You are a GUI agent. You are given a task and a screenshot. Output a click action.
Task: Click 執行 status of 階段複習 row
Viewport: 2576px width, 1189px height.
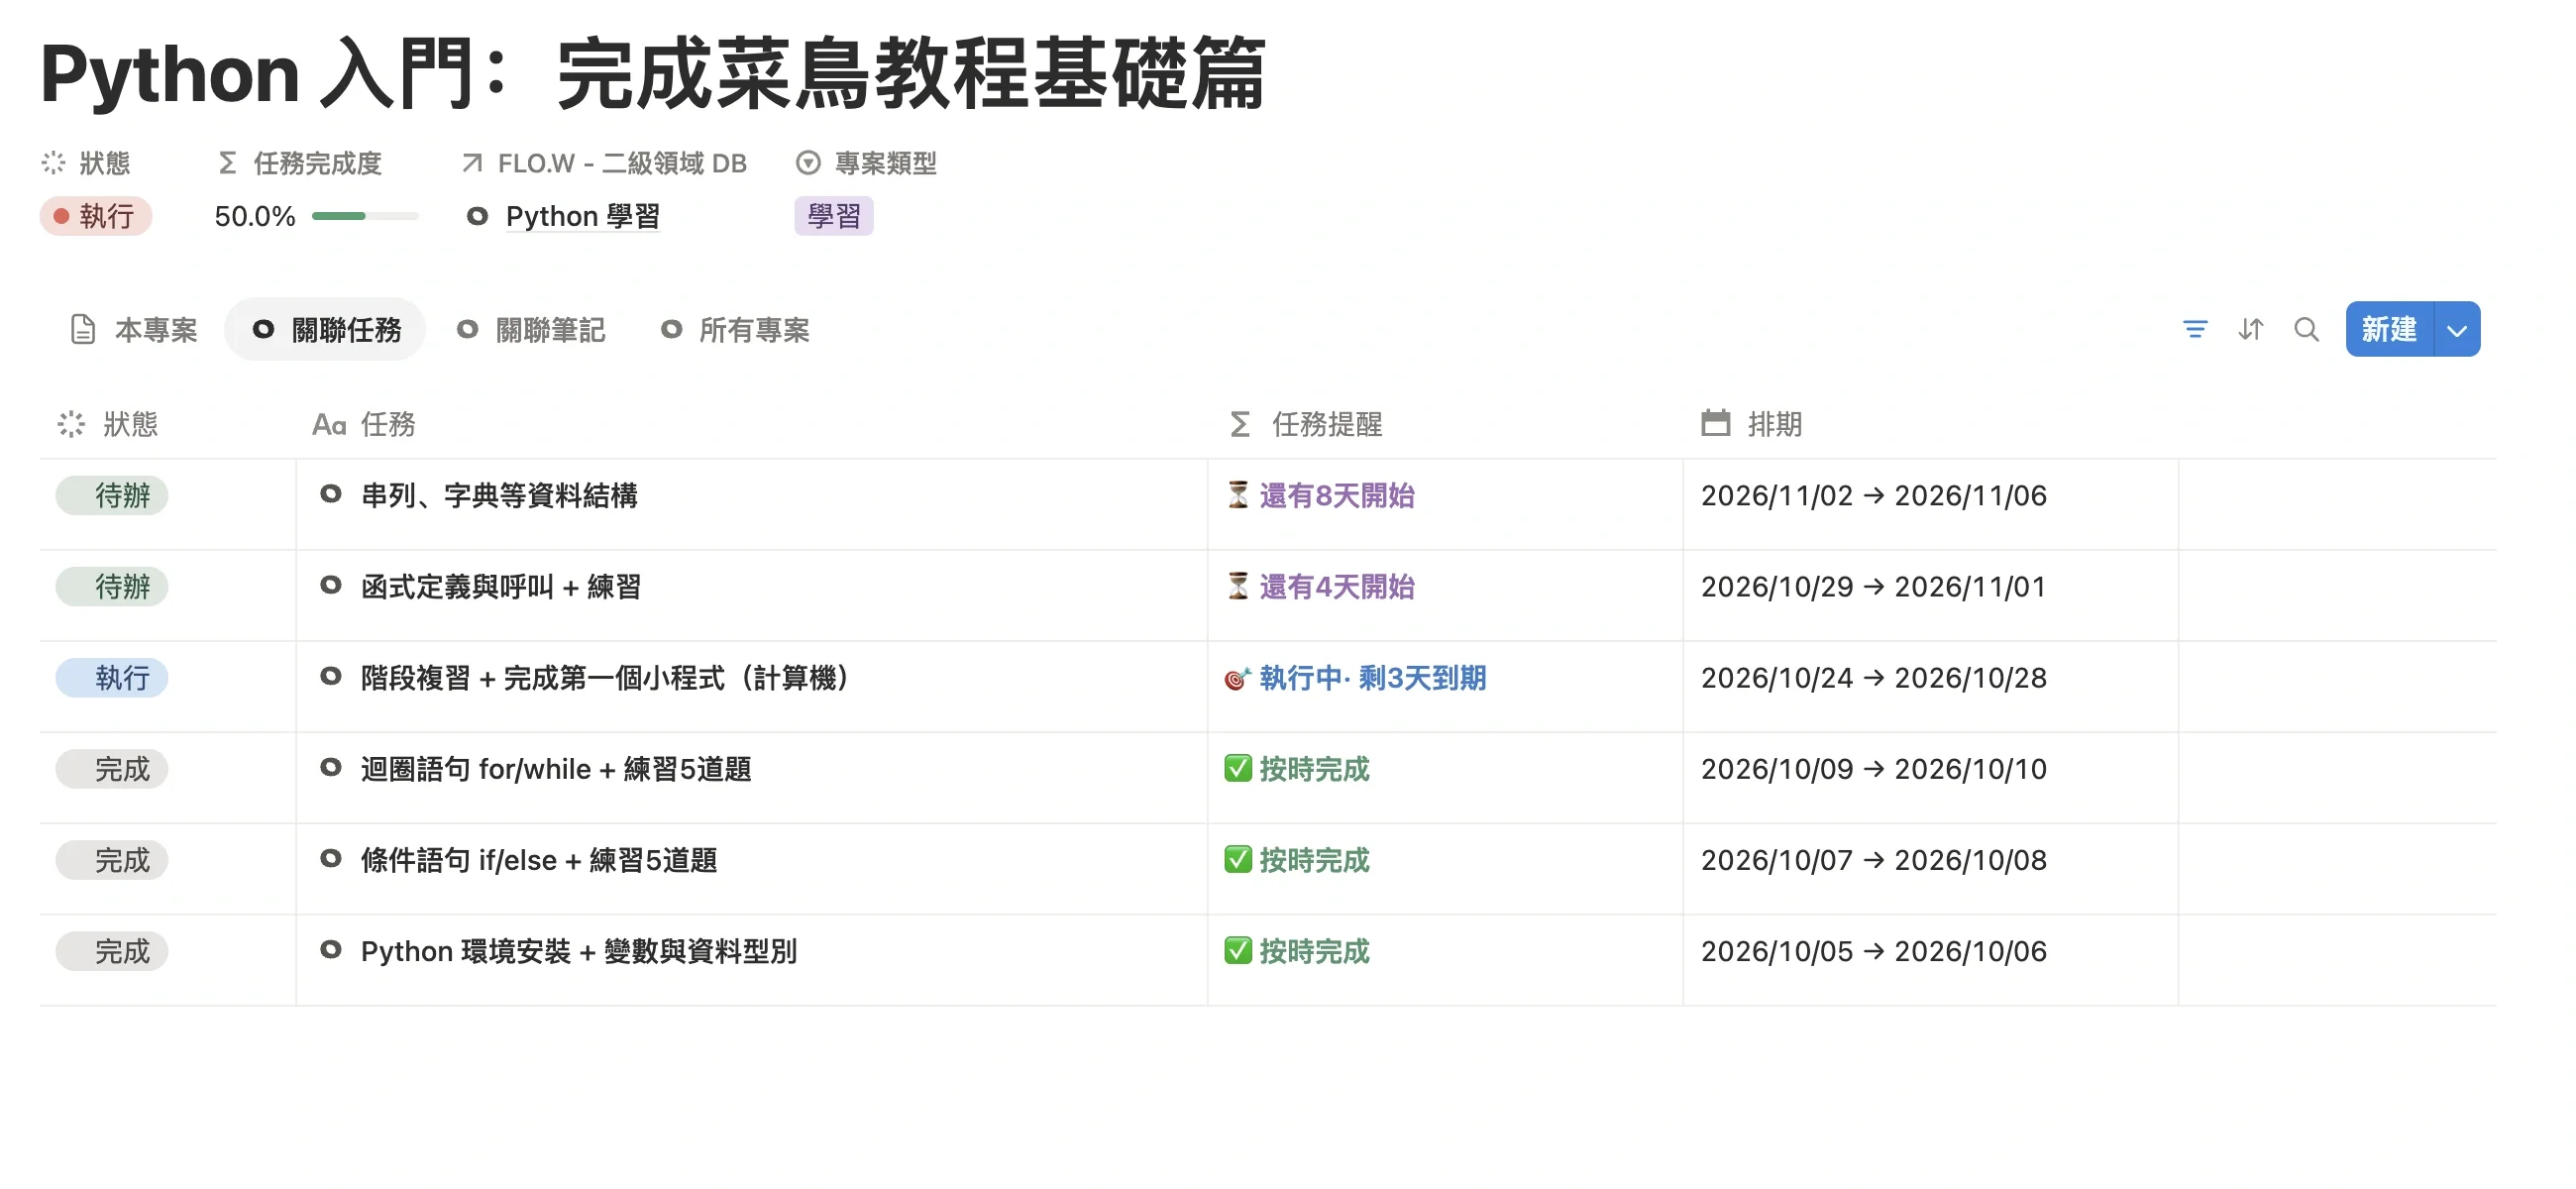pyautogui.click(x=112, y=677)
